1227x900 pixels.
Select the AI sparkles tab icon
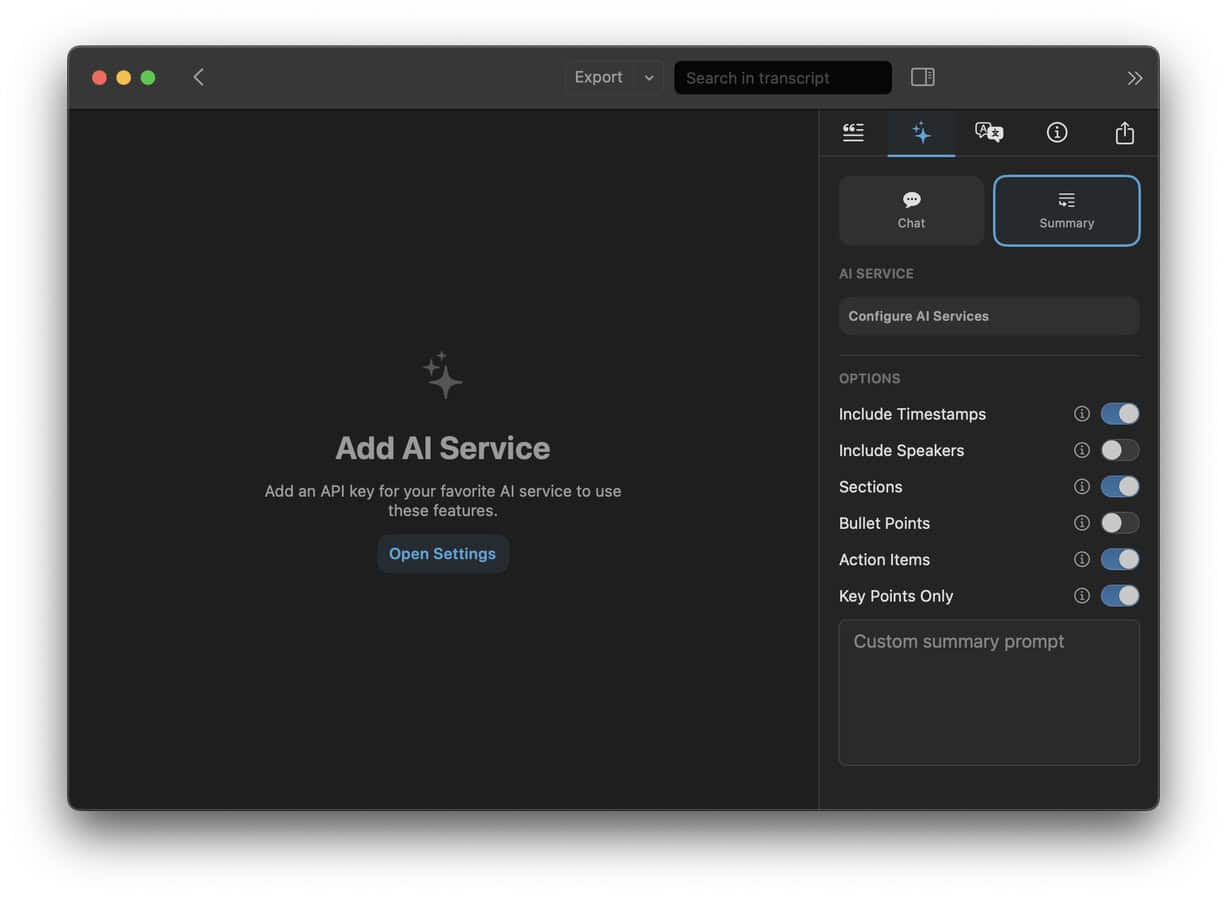tap(921, 133)
